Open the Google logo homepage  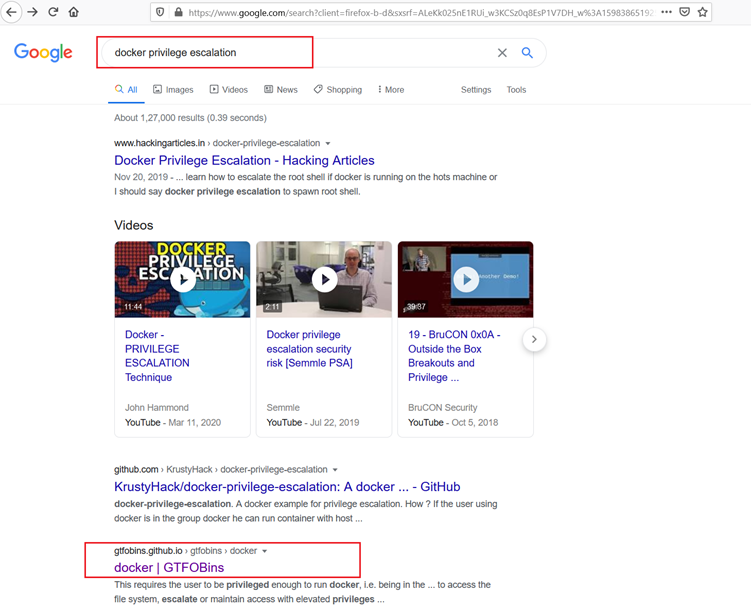43,53
